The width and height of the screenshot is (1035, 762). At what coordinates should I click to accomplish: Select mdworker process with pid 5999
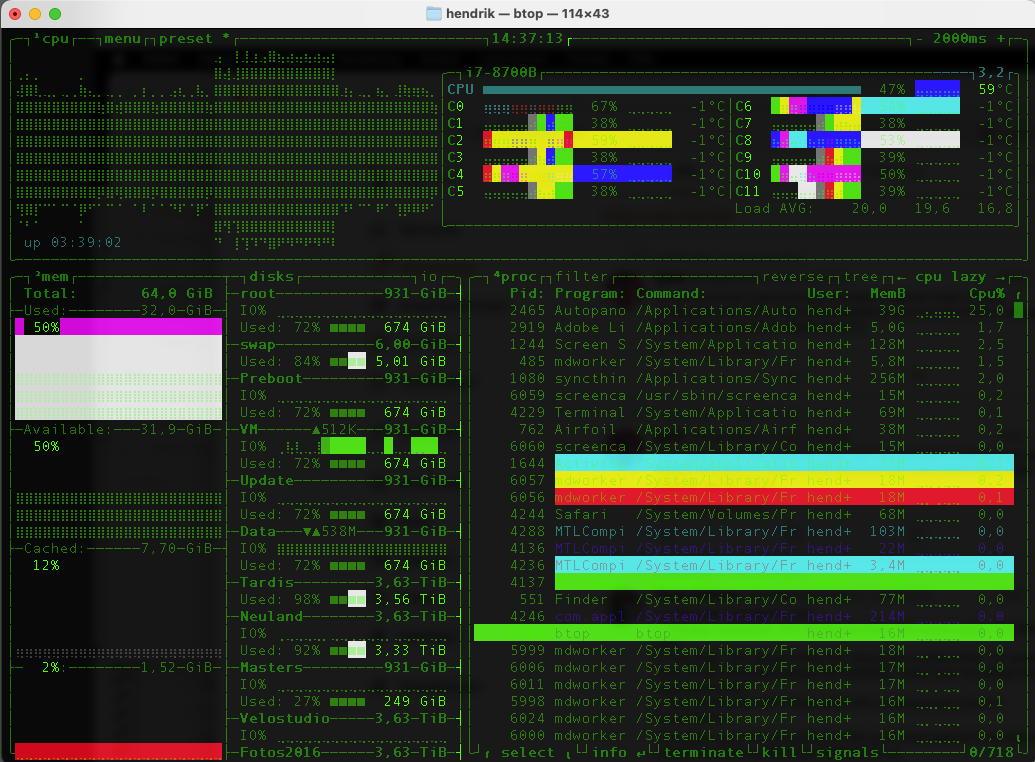click(x=744, y=650)
